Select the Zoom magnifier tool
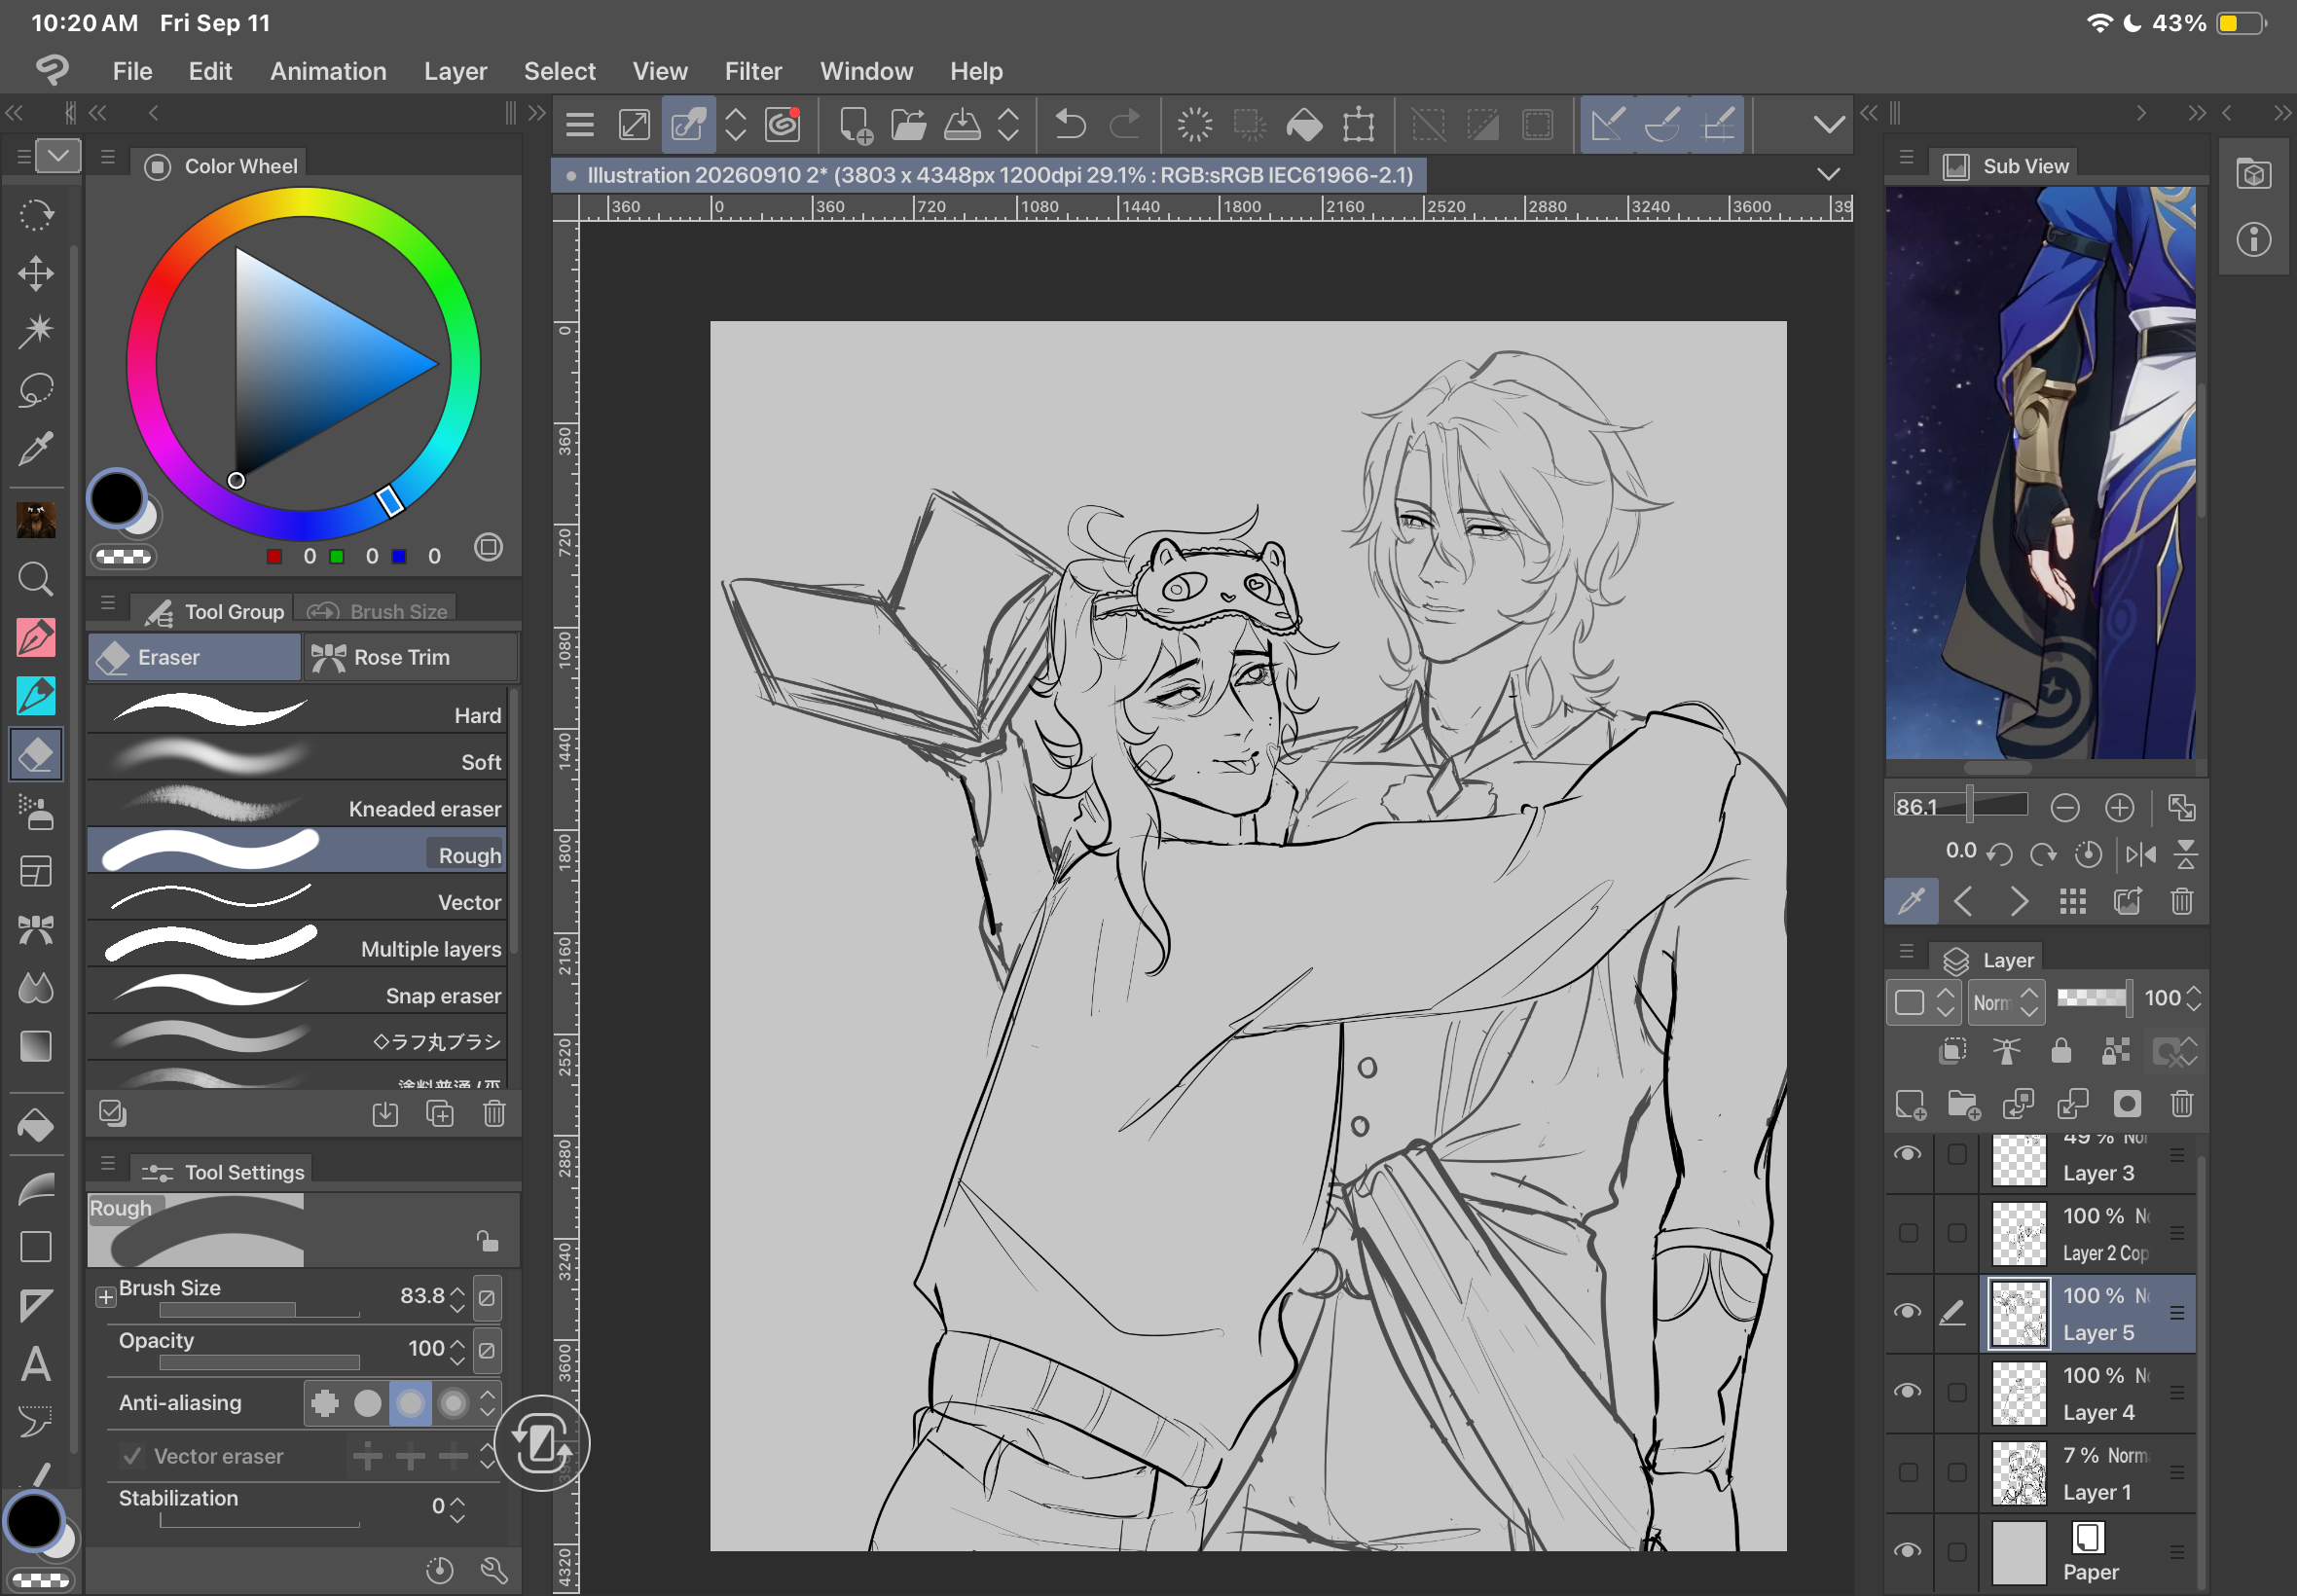2297x1596 pixels. pyautogui.click(x=36, y=579)
